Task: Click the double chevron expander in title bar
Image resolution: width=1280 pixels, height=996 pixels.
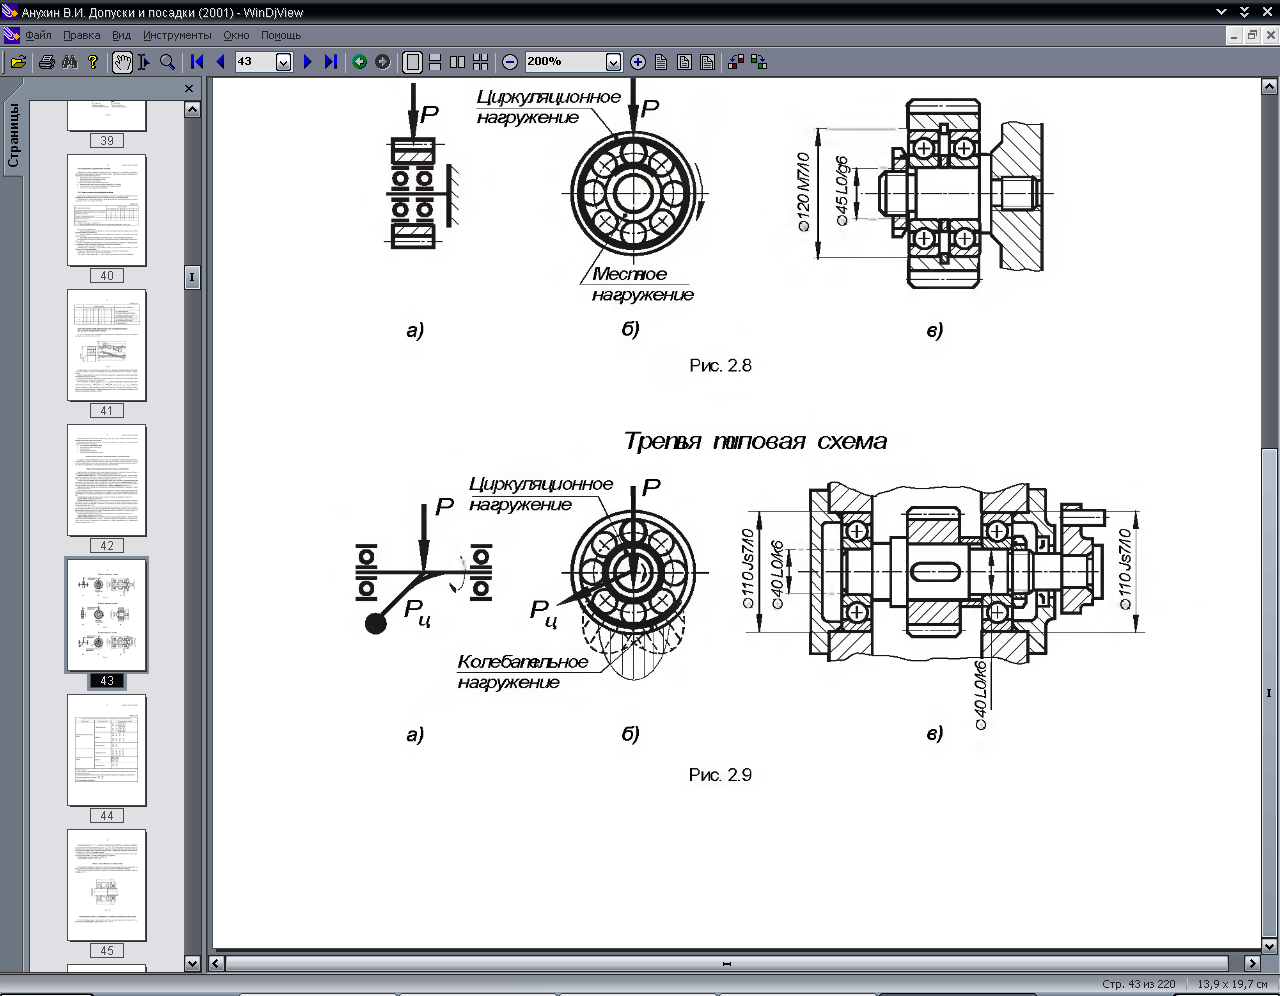Action: click(x=1244, y=12)
